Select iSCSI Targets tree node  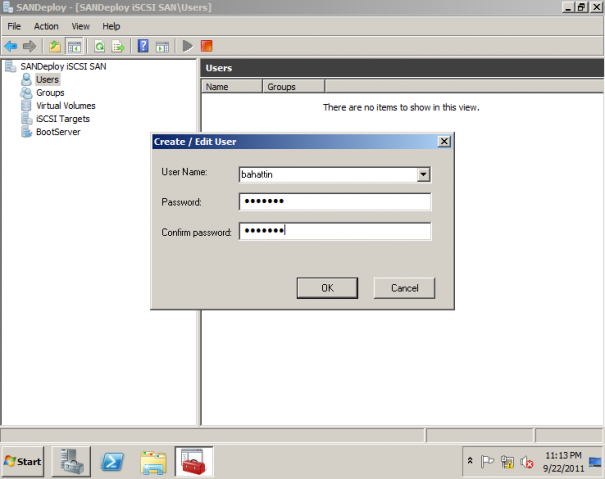click(x=63, y=119)
